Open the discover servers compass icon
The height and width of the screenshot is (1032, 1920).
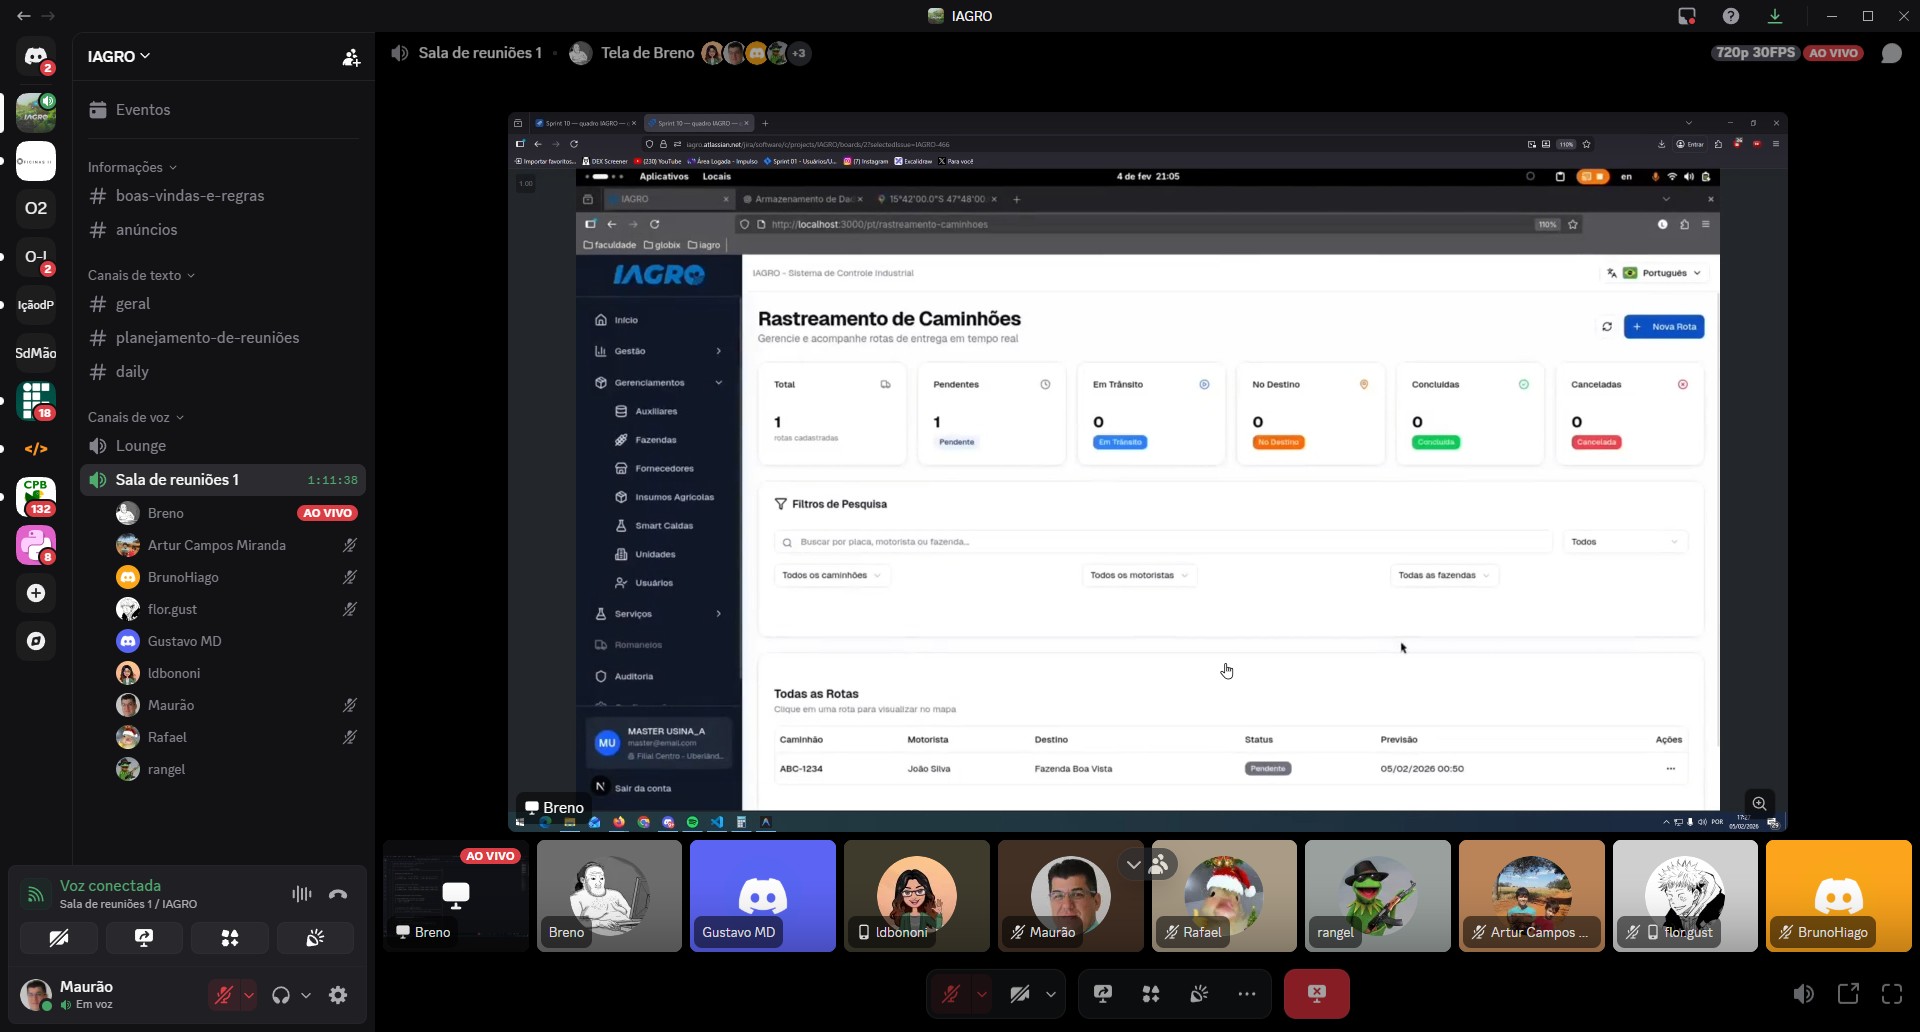click(36, 641)
